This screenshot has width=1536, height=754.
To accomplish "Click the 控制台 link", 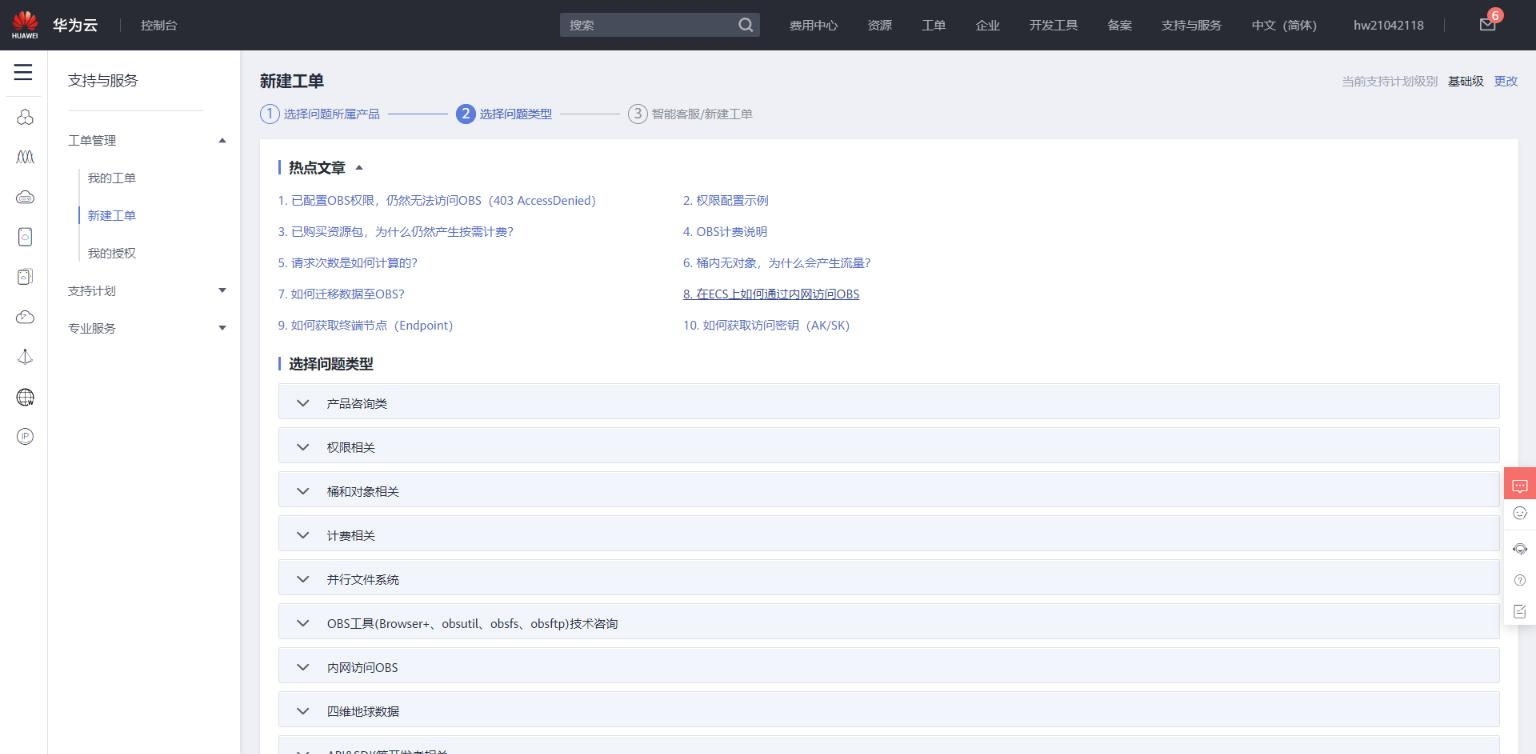I will tap(159, 25).
